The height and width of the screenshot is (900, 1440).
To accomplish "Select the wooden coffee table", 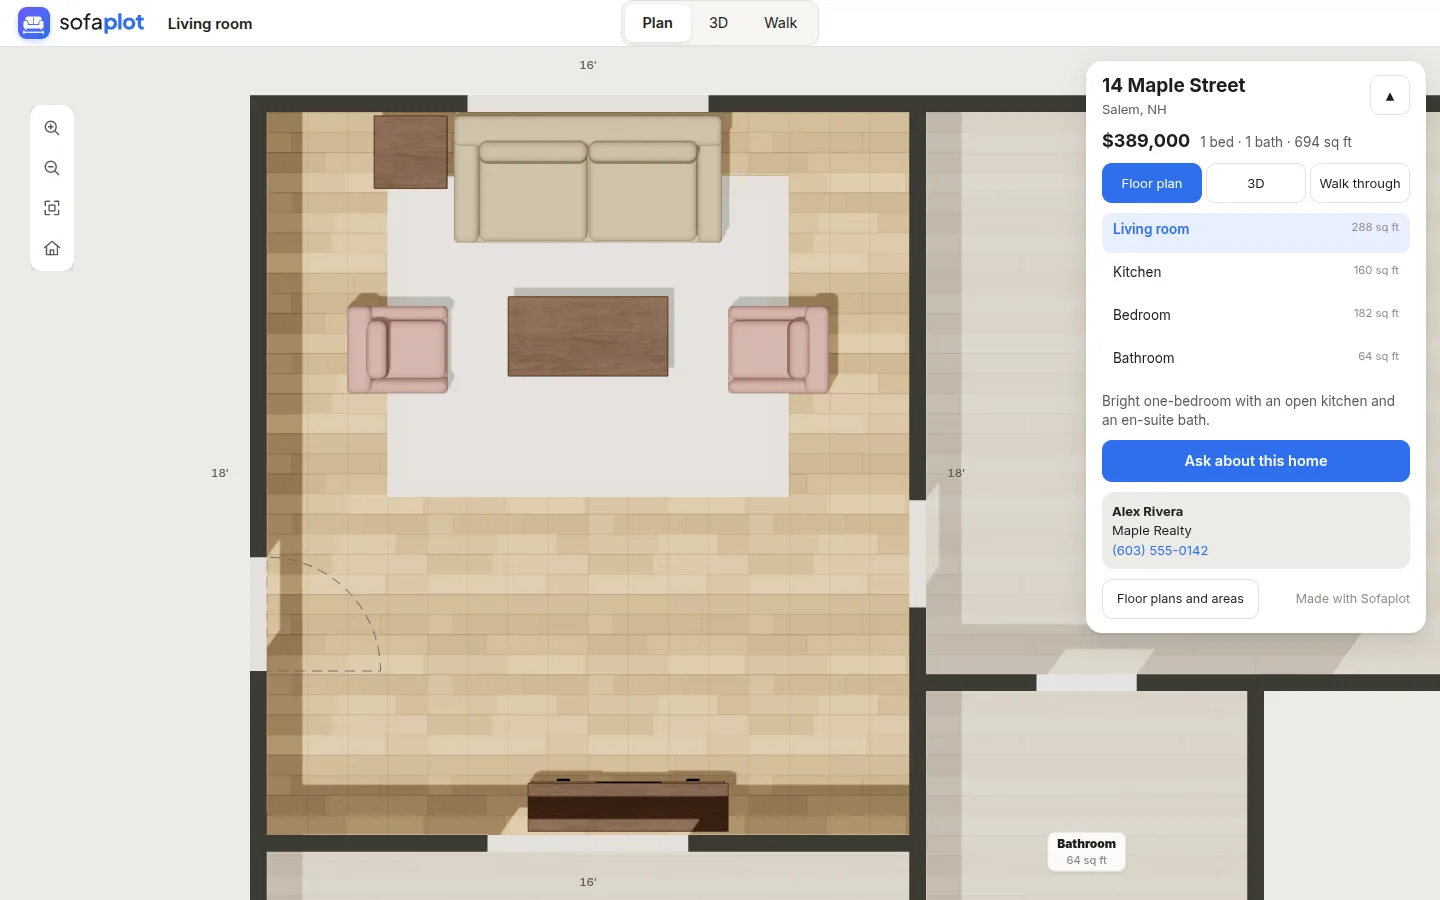I will tap(588, 336).
